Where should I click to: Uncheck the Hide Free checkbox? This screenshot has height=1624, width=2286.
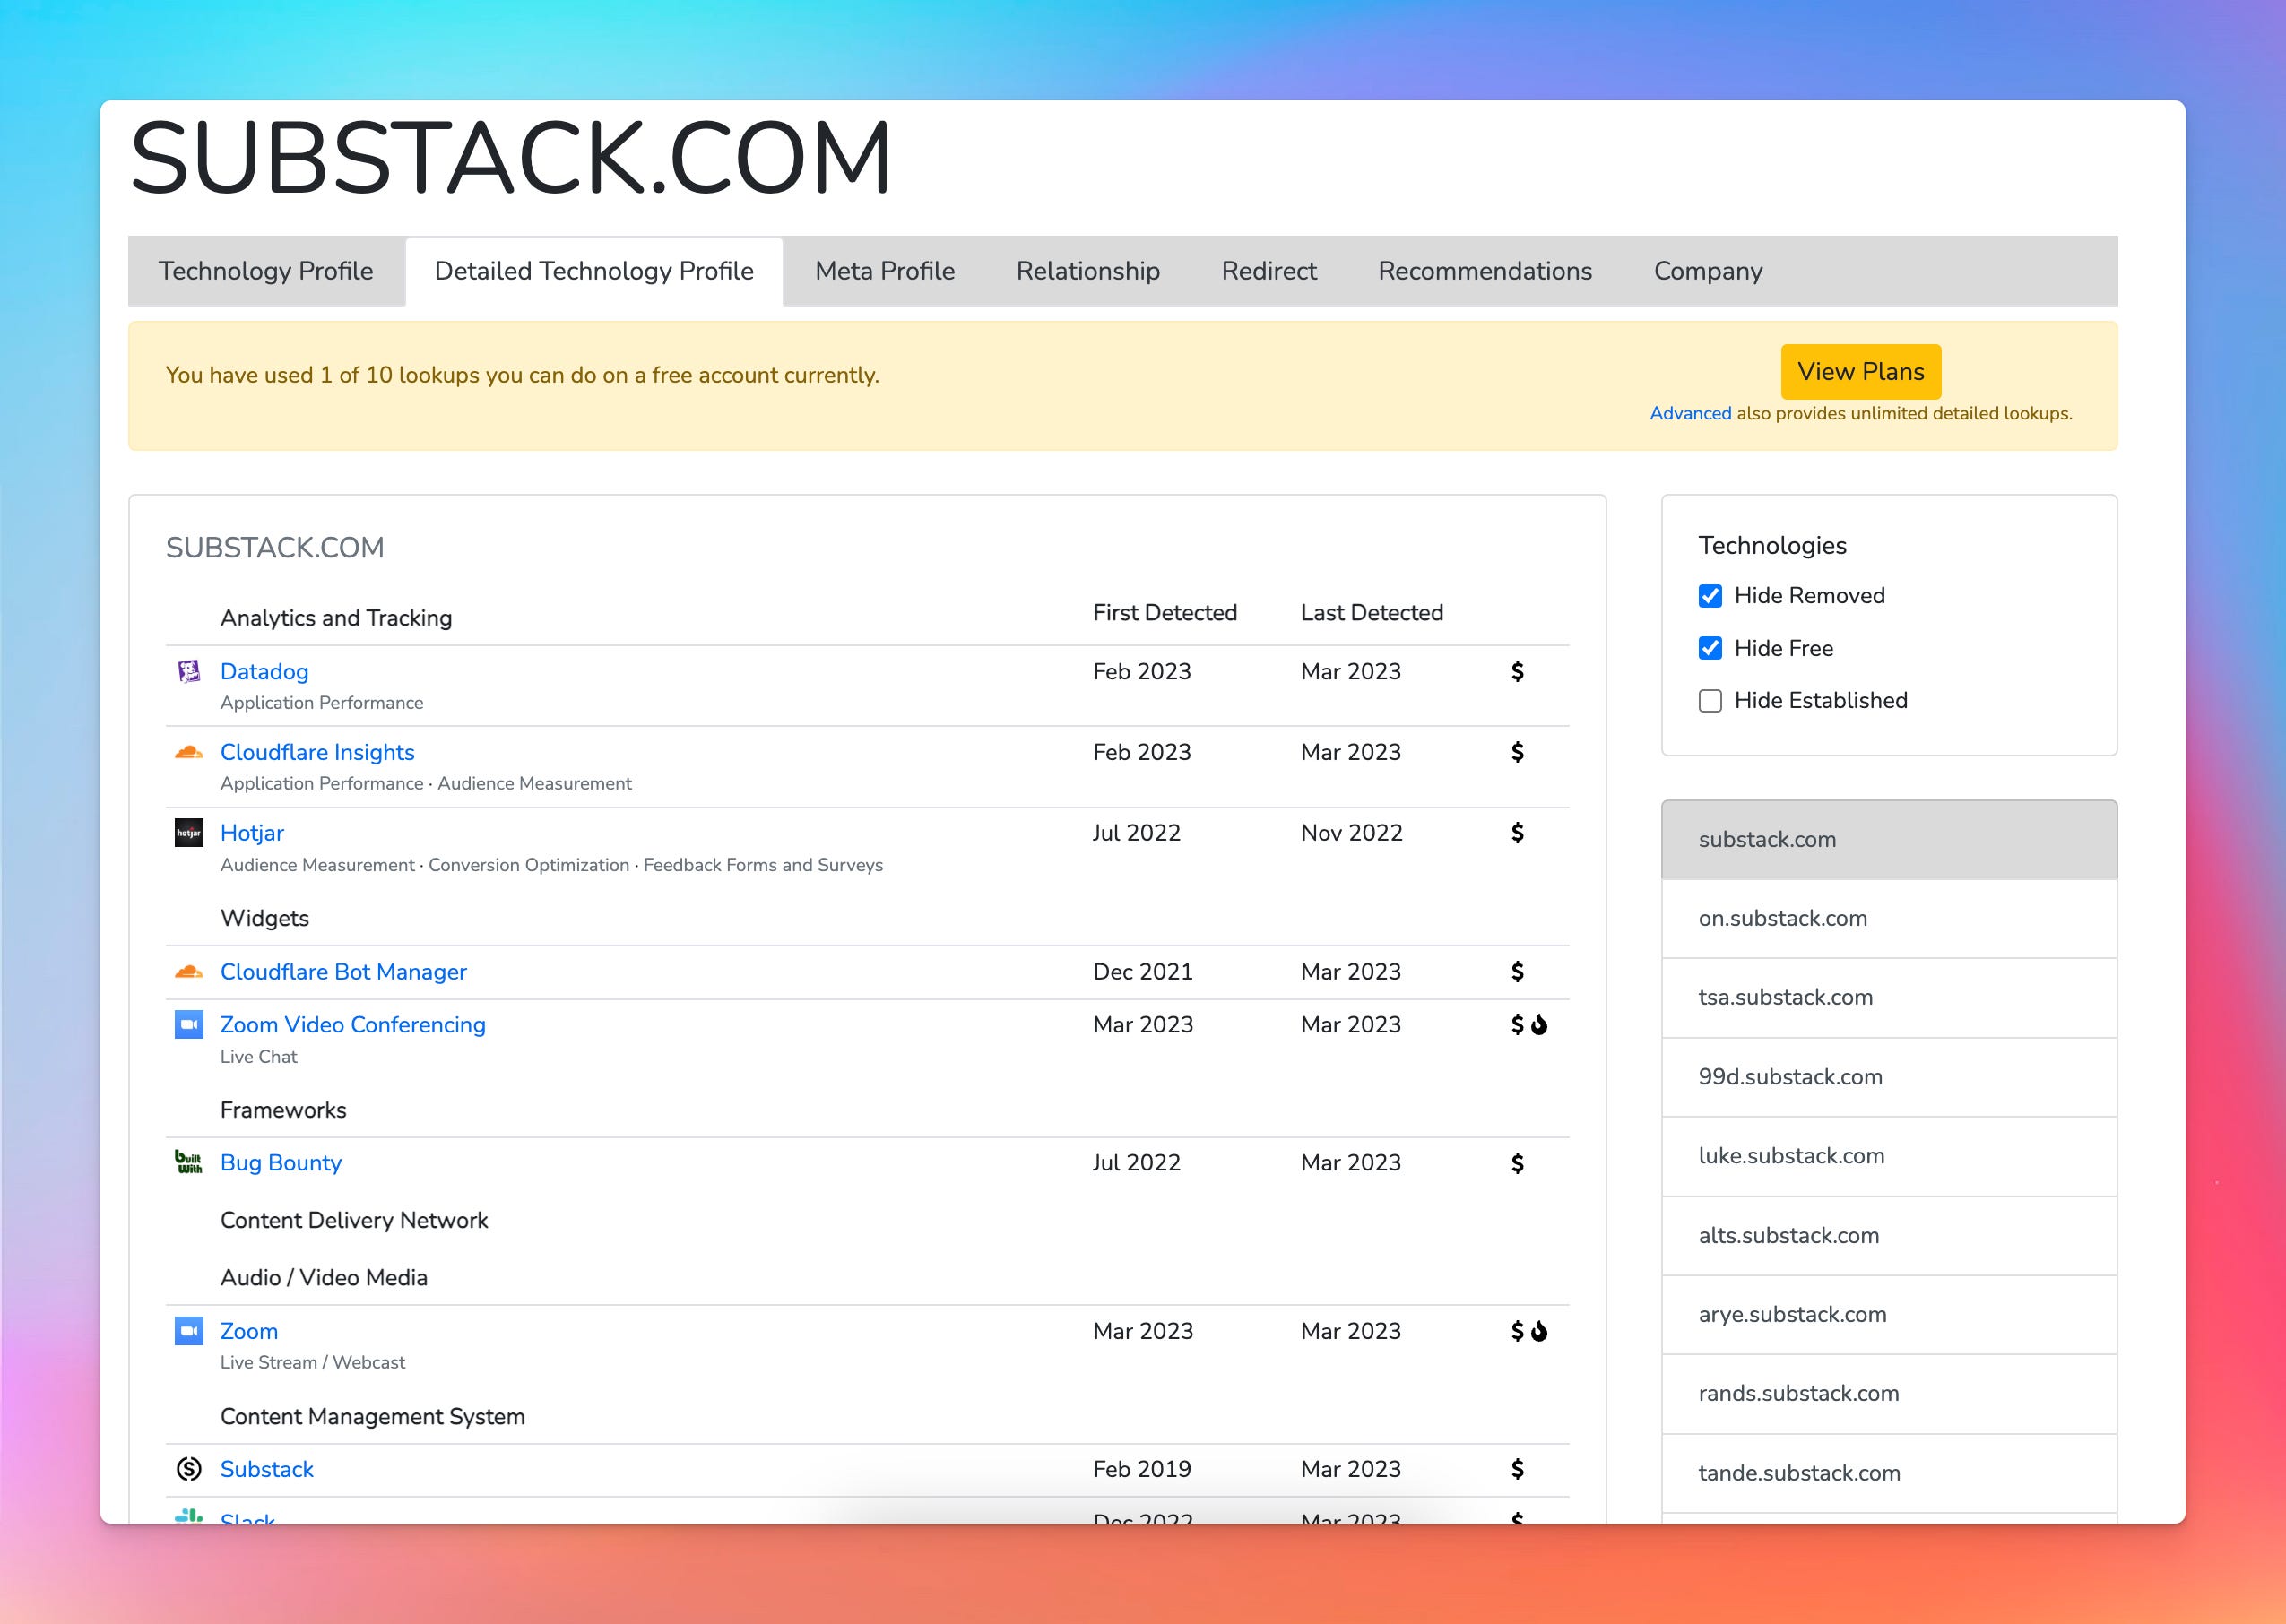click(x=1710, y=648)
